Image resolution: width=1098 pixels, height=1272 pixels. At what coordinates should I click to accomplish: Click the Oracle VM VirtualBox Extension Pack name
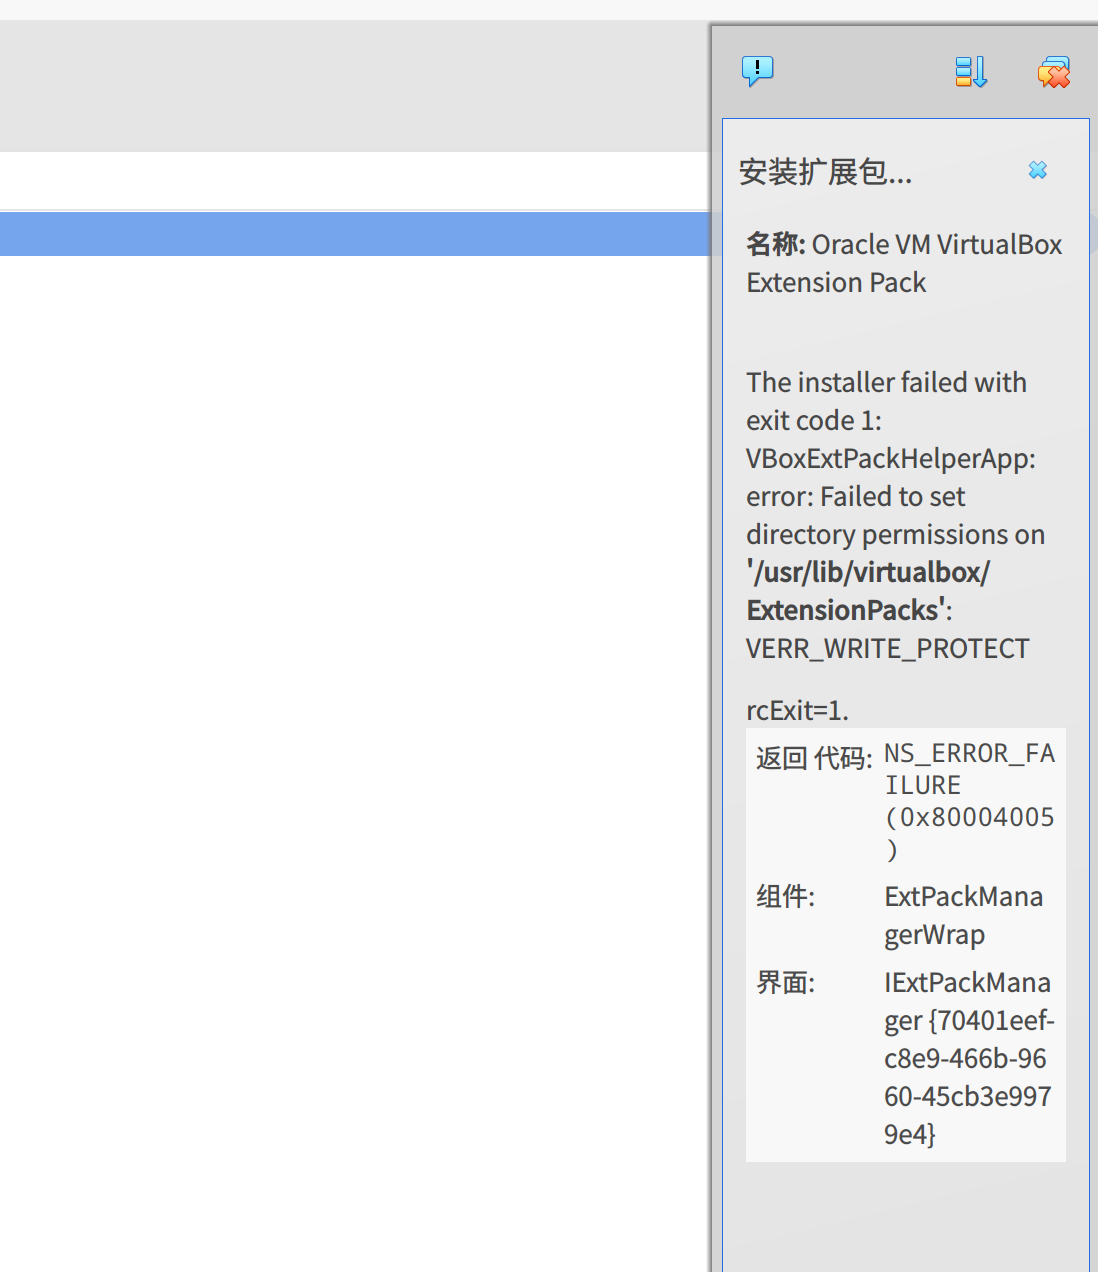[905, 263]
